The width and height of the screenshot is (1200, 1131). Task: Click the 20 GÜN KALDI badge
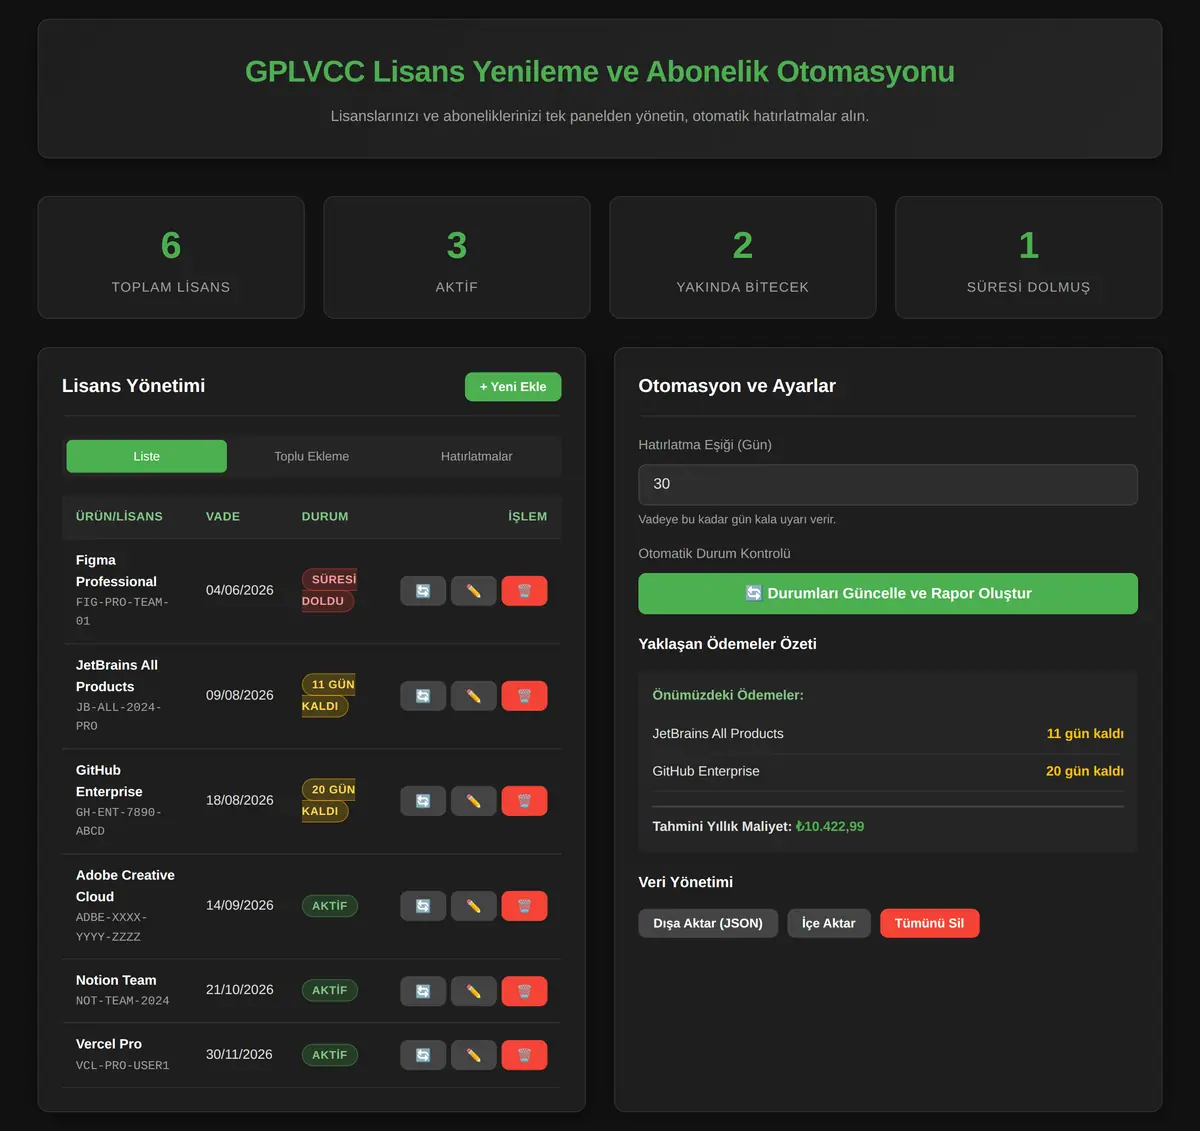(x=329, y=800)
